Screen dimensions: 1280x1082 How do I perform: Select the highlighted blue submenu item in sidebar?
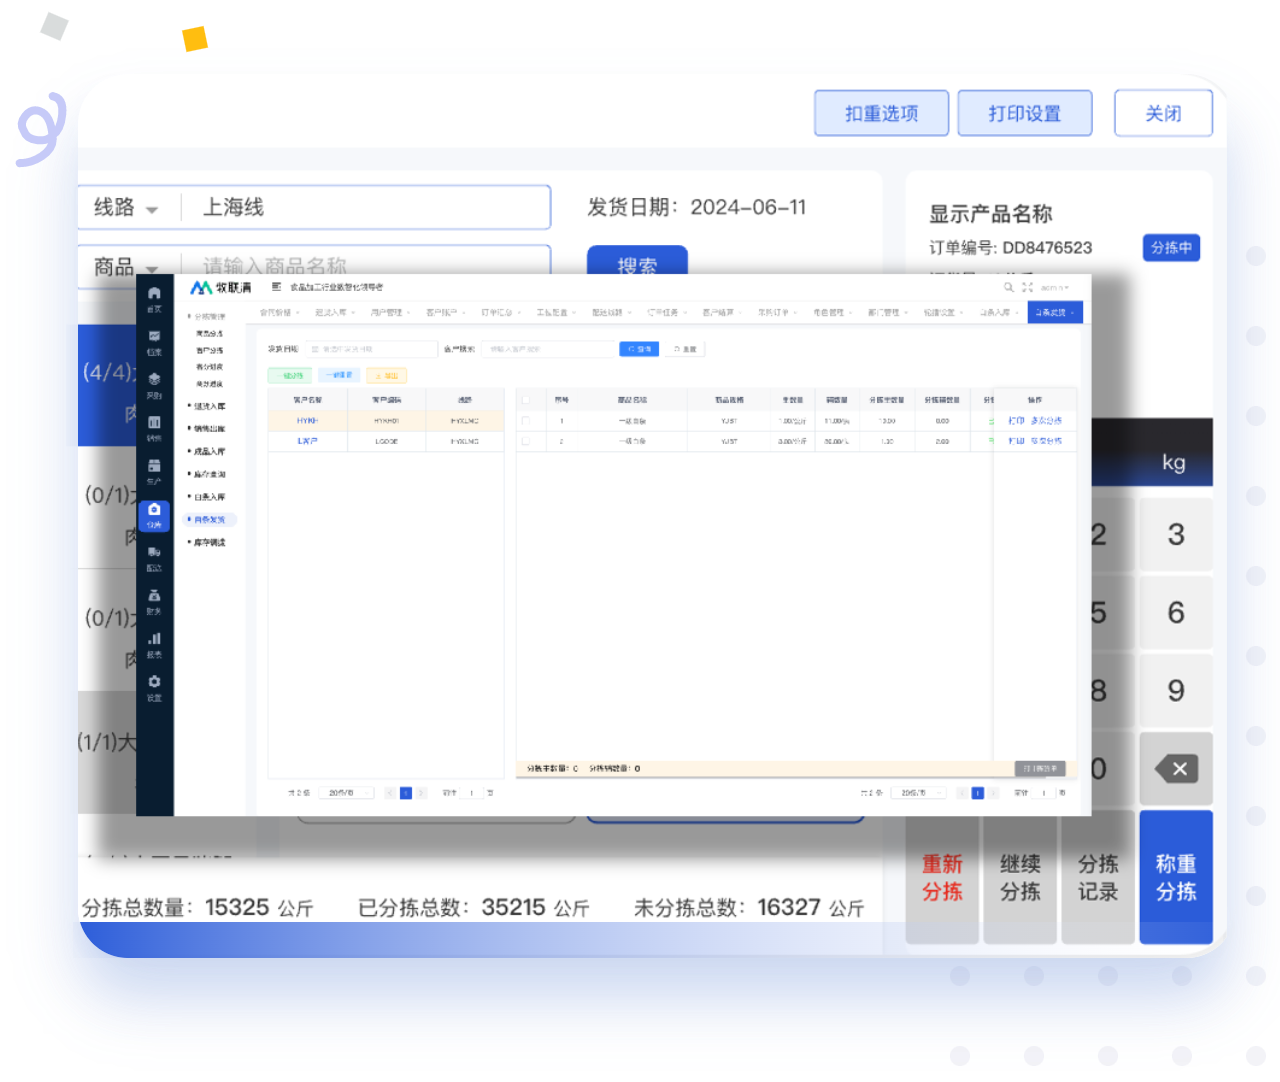[x=210, y=520]
